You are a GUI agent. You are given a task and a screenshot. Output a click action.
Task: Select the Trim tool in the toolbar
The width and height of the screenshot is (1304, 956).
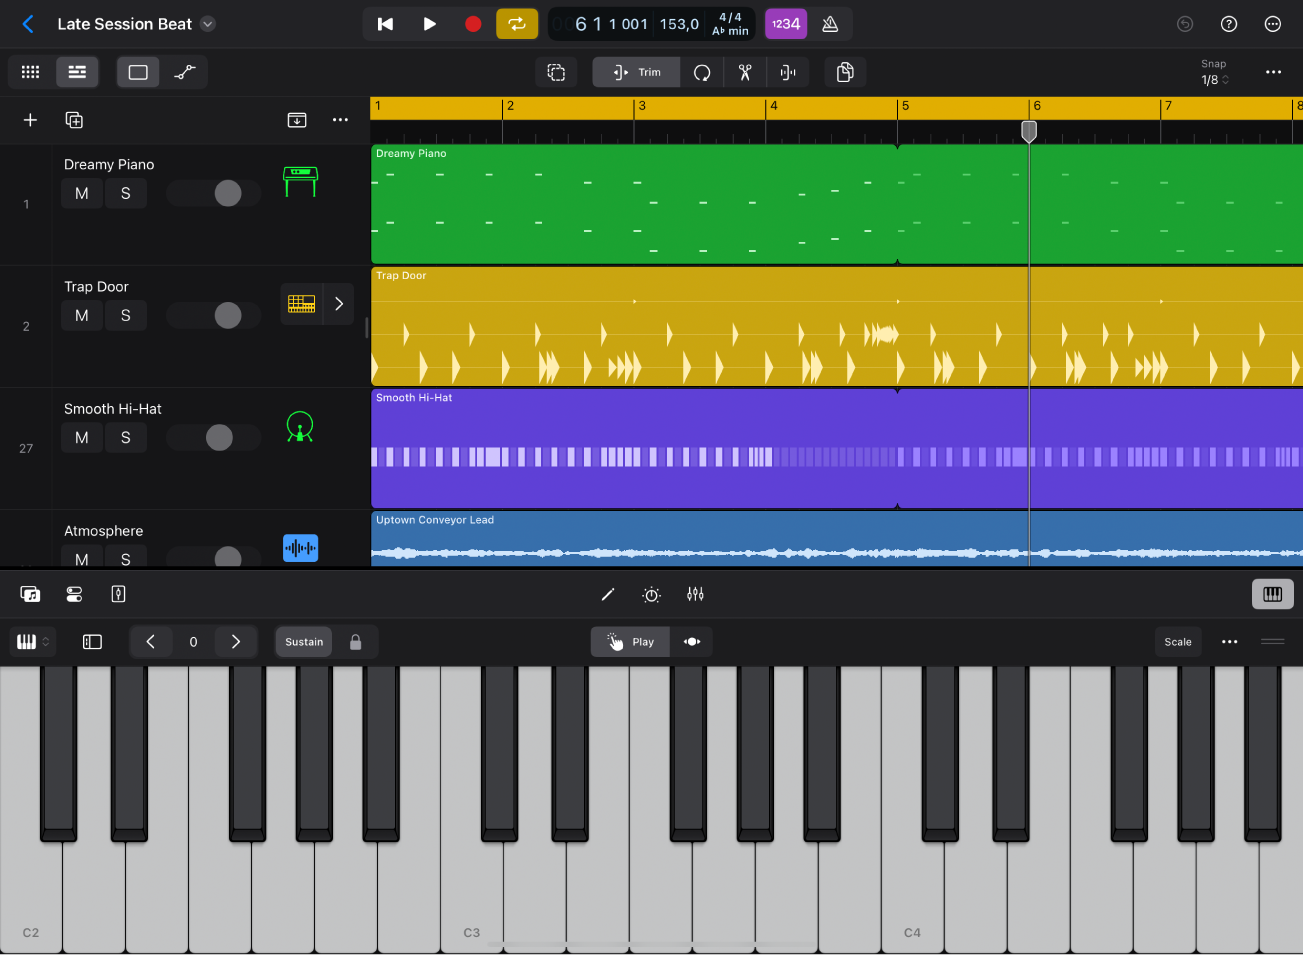(x=635, y=72)
